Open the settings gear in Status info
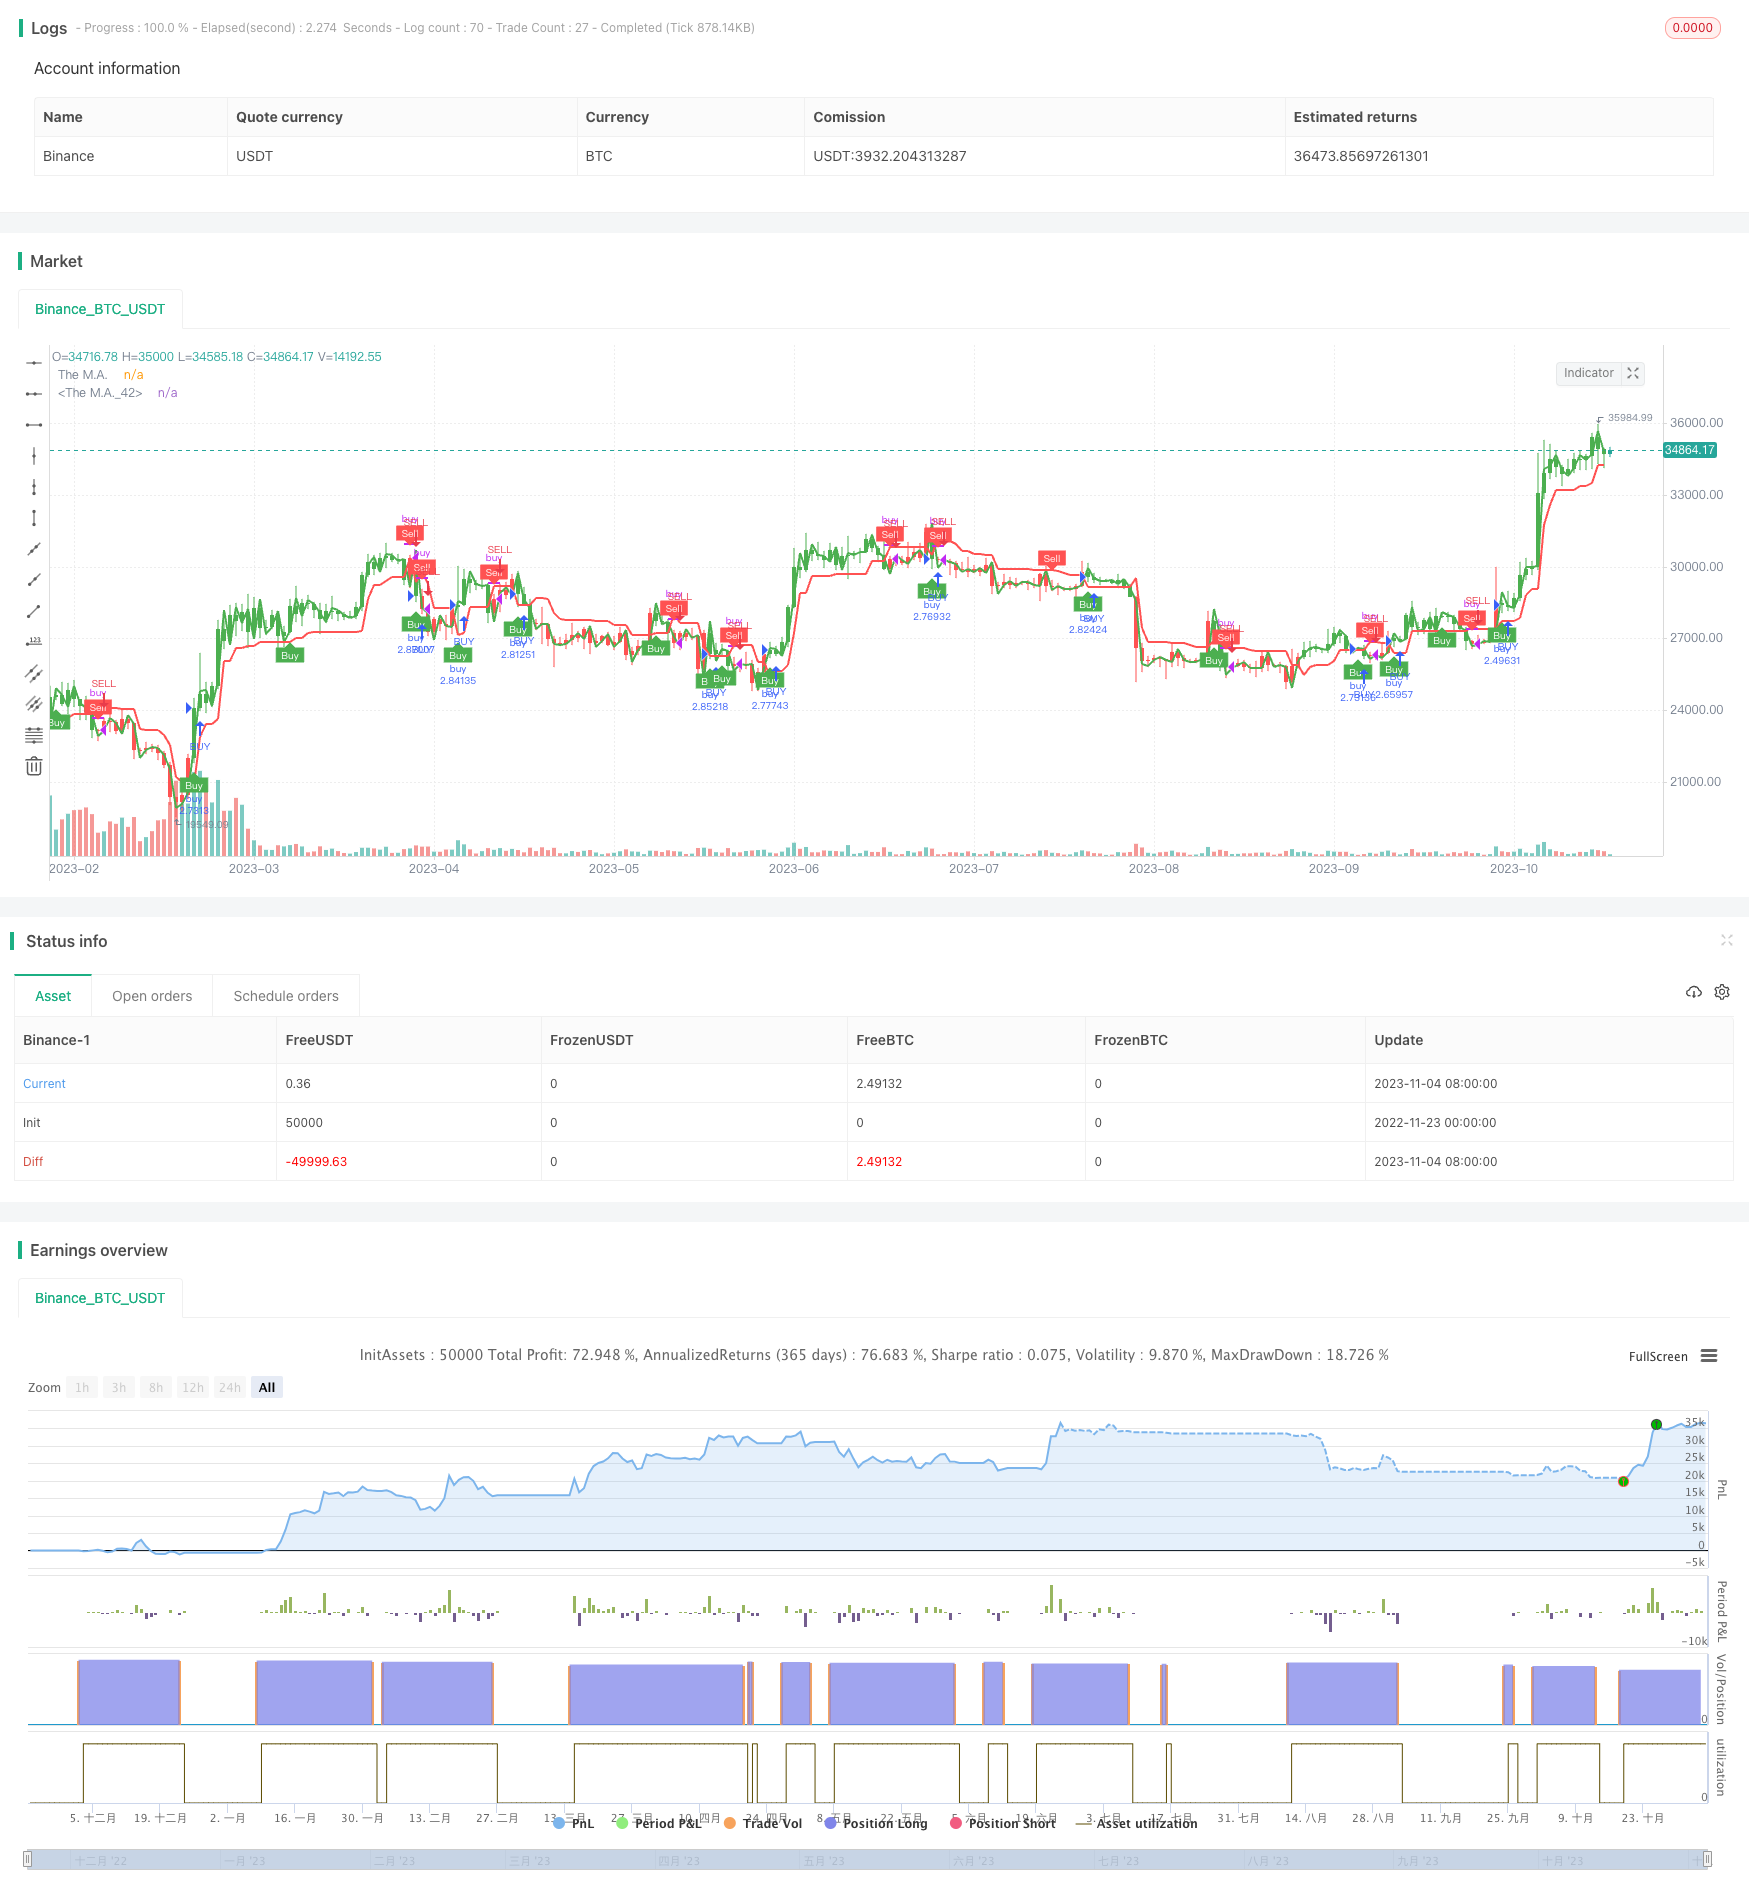Image resolution: width=1749 pixels, height=1899 pixels. pos(1722,992)
